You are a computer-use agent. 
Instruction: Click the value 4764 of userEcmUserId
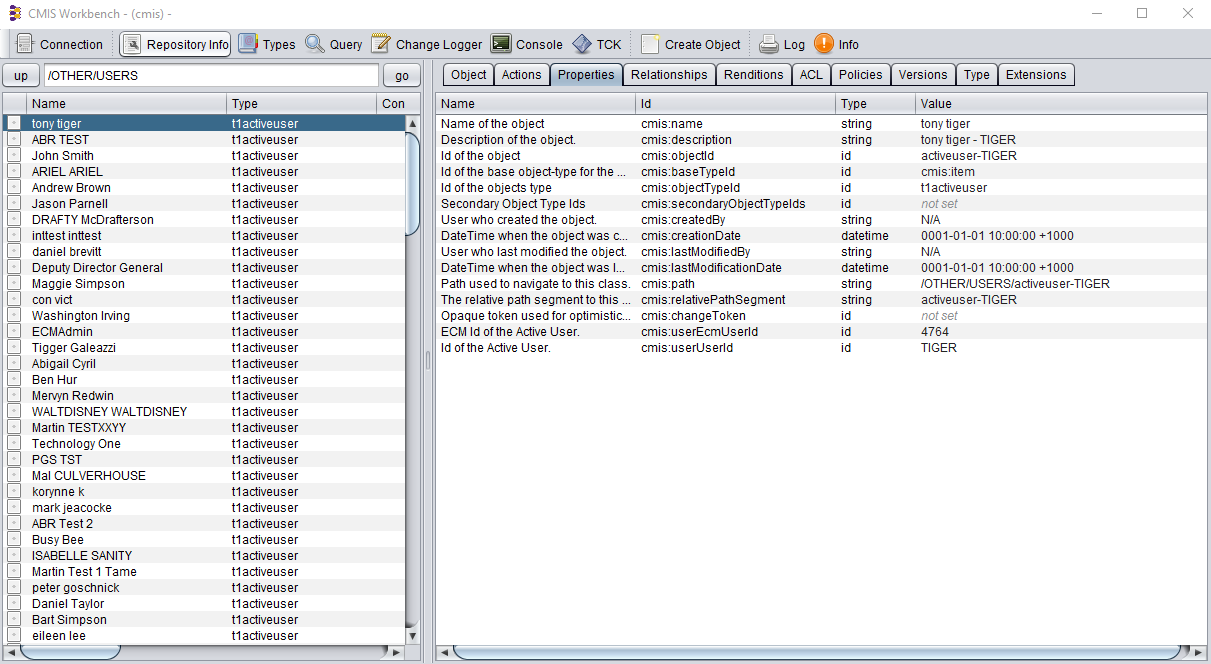tap(935, 332)
